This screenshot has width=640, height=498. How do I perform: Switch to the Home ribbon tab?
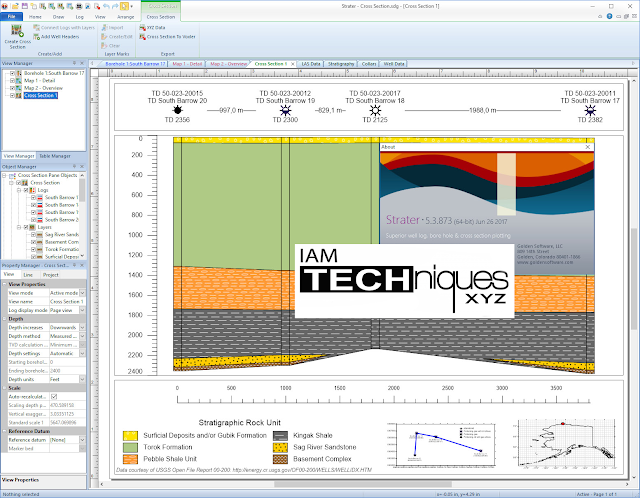pos(35,17)
